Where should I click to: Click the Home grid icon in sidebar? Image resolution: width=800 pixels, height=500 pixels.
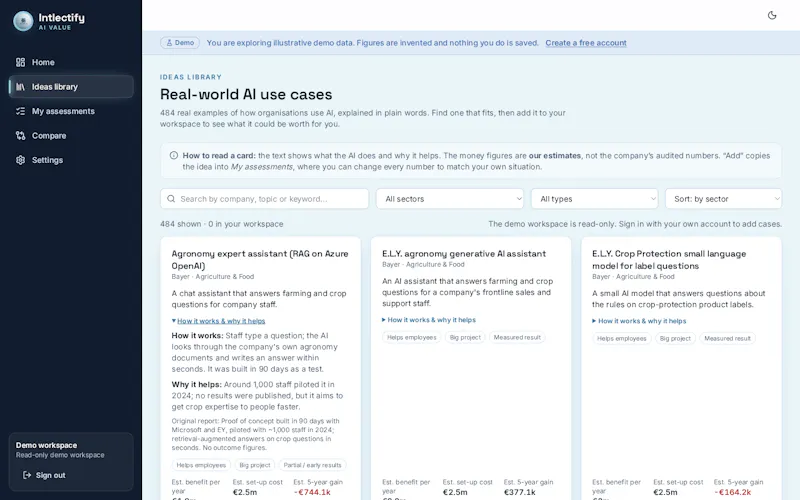pos(20,62)
